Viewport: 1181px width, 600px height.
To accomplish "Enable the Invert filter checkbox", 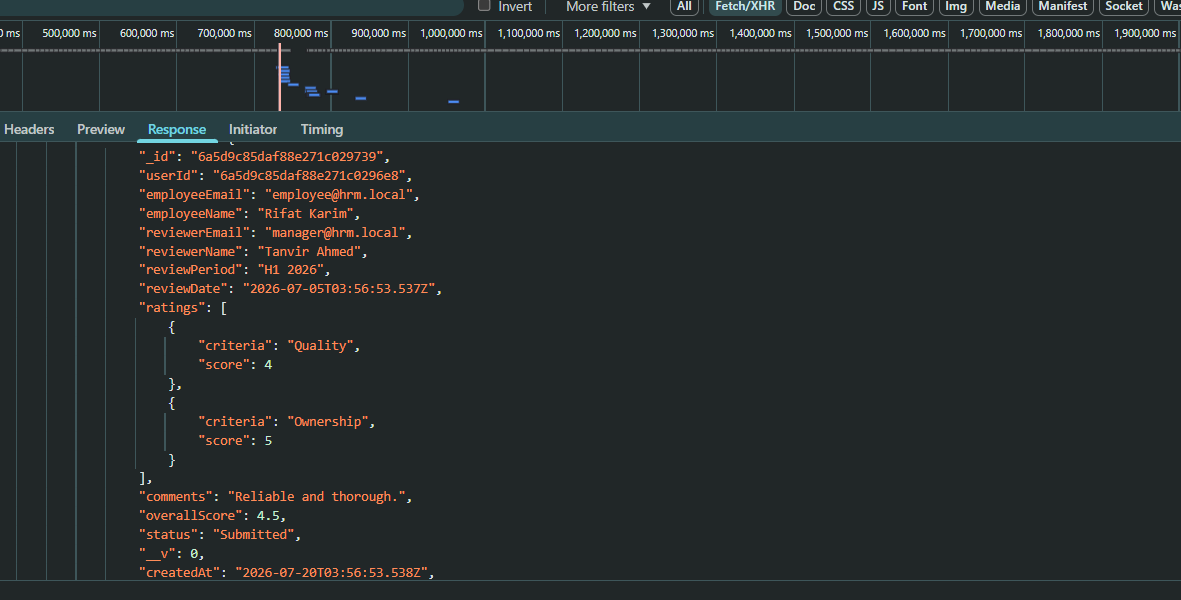I will tap(484, 5).
